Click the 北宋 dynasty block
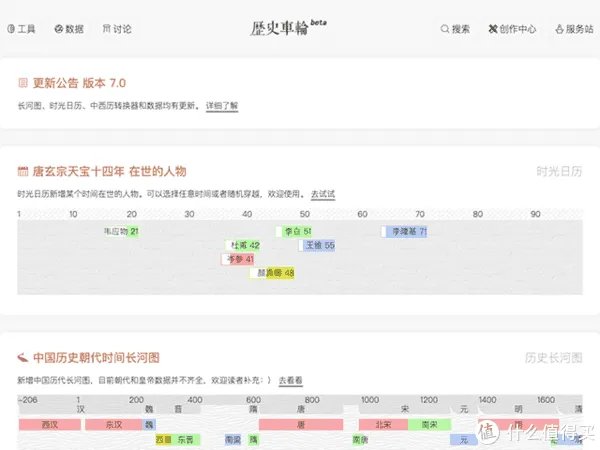The width and height of the screenshot is (600, 450). [x=383, y=425]
